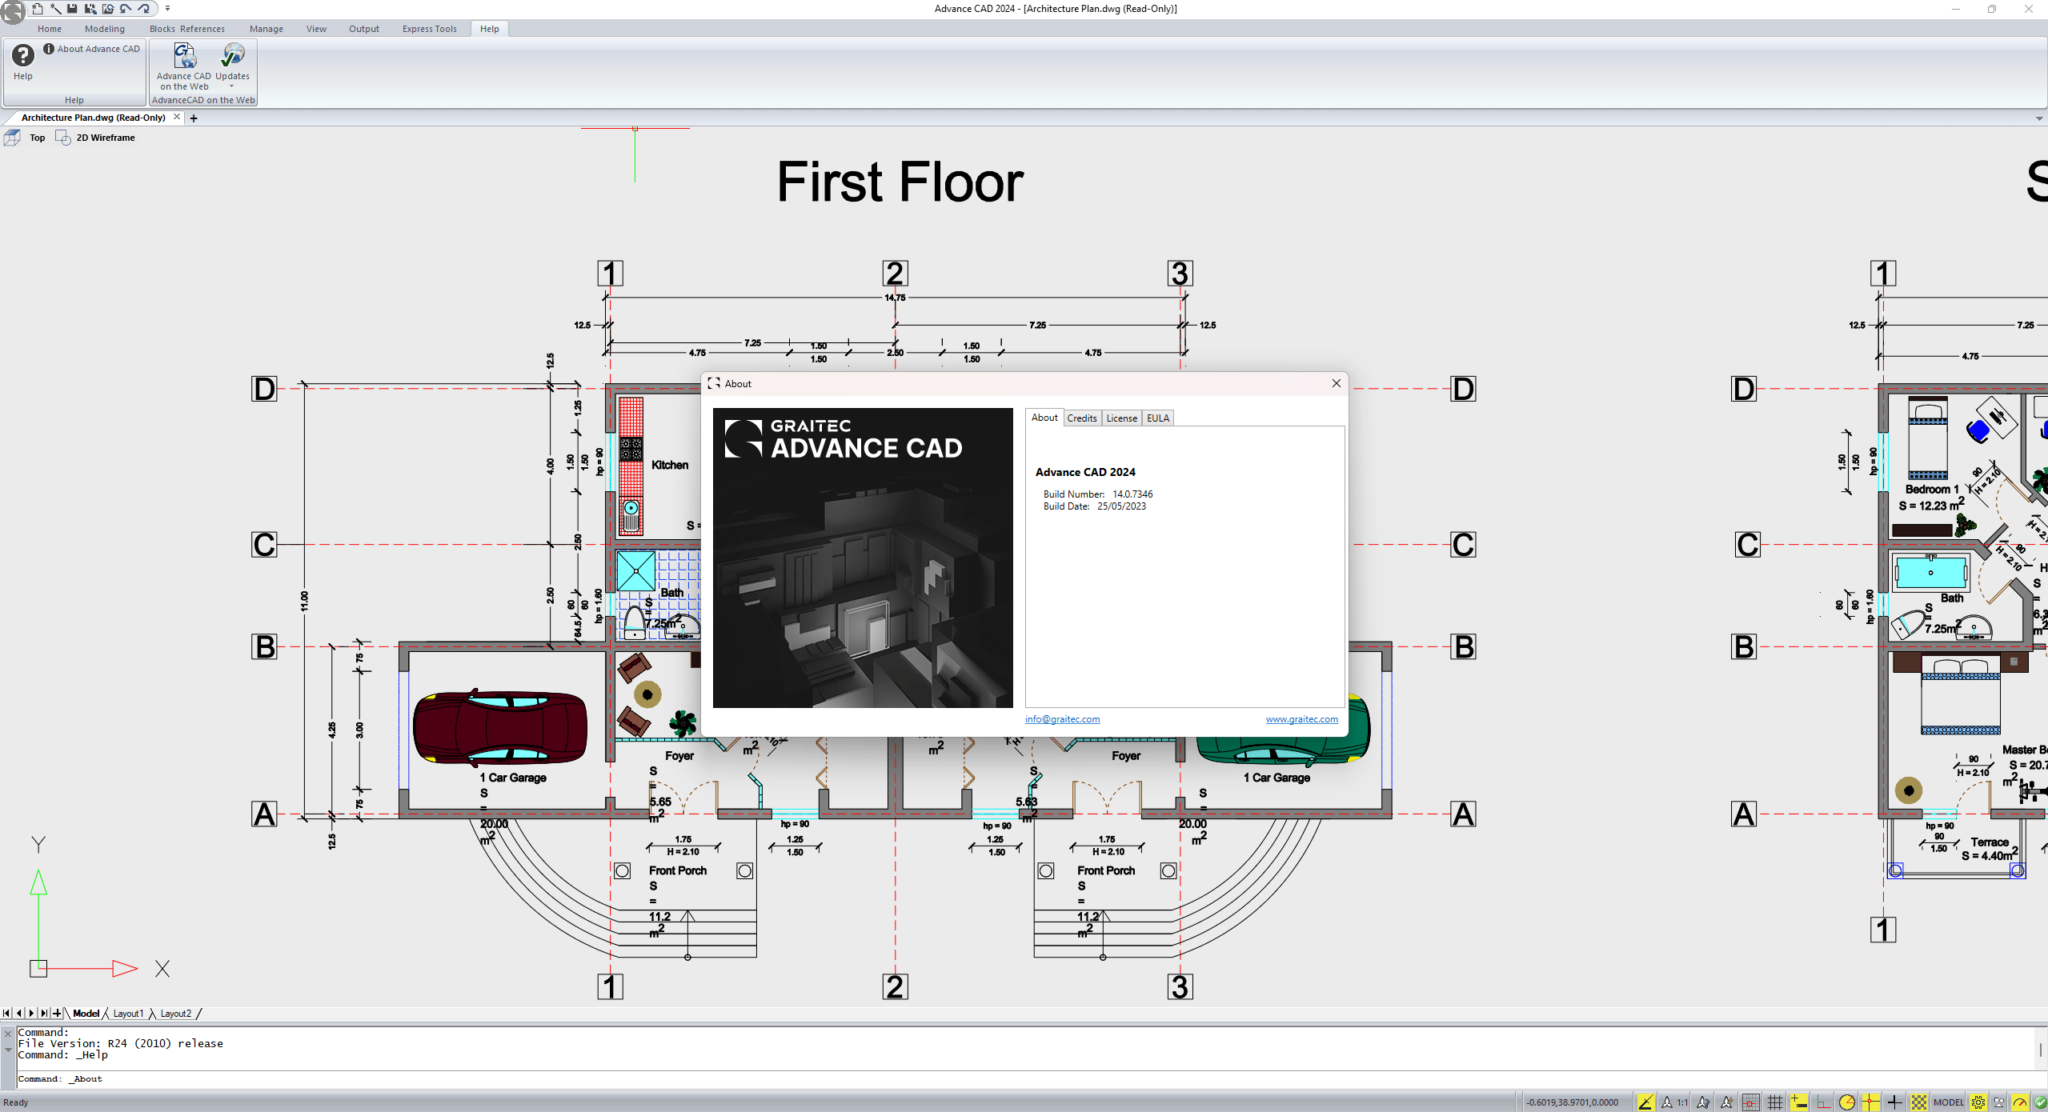The image size is (2048, 1112).
Task: Open the www.graitec.com link
Action: coord(1301,719)
